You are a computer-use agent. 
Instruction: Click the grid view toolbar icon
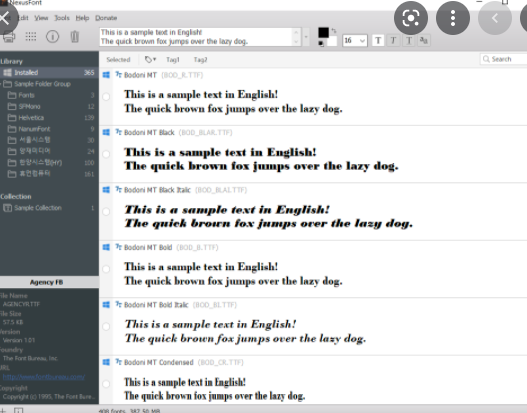pyautogui.click(x=31, y=36)
